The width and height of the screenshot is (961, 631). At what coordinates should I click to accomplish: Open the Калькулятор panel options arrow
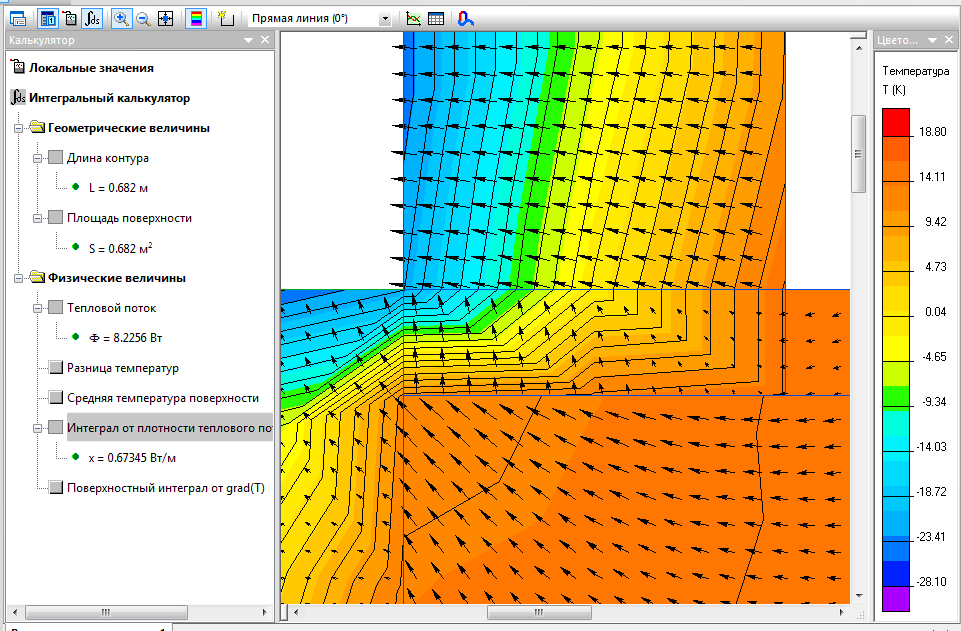pyautogui.click(x=248, y=40)
